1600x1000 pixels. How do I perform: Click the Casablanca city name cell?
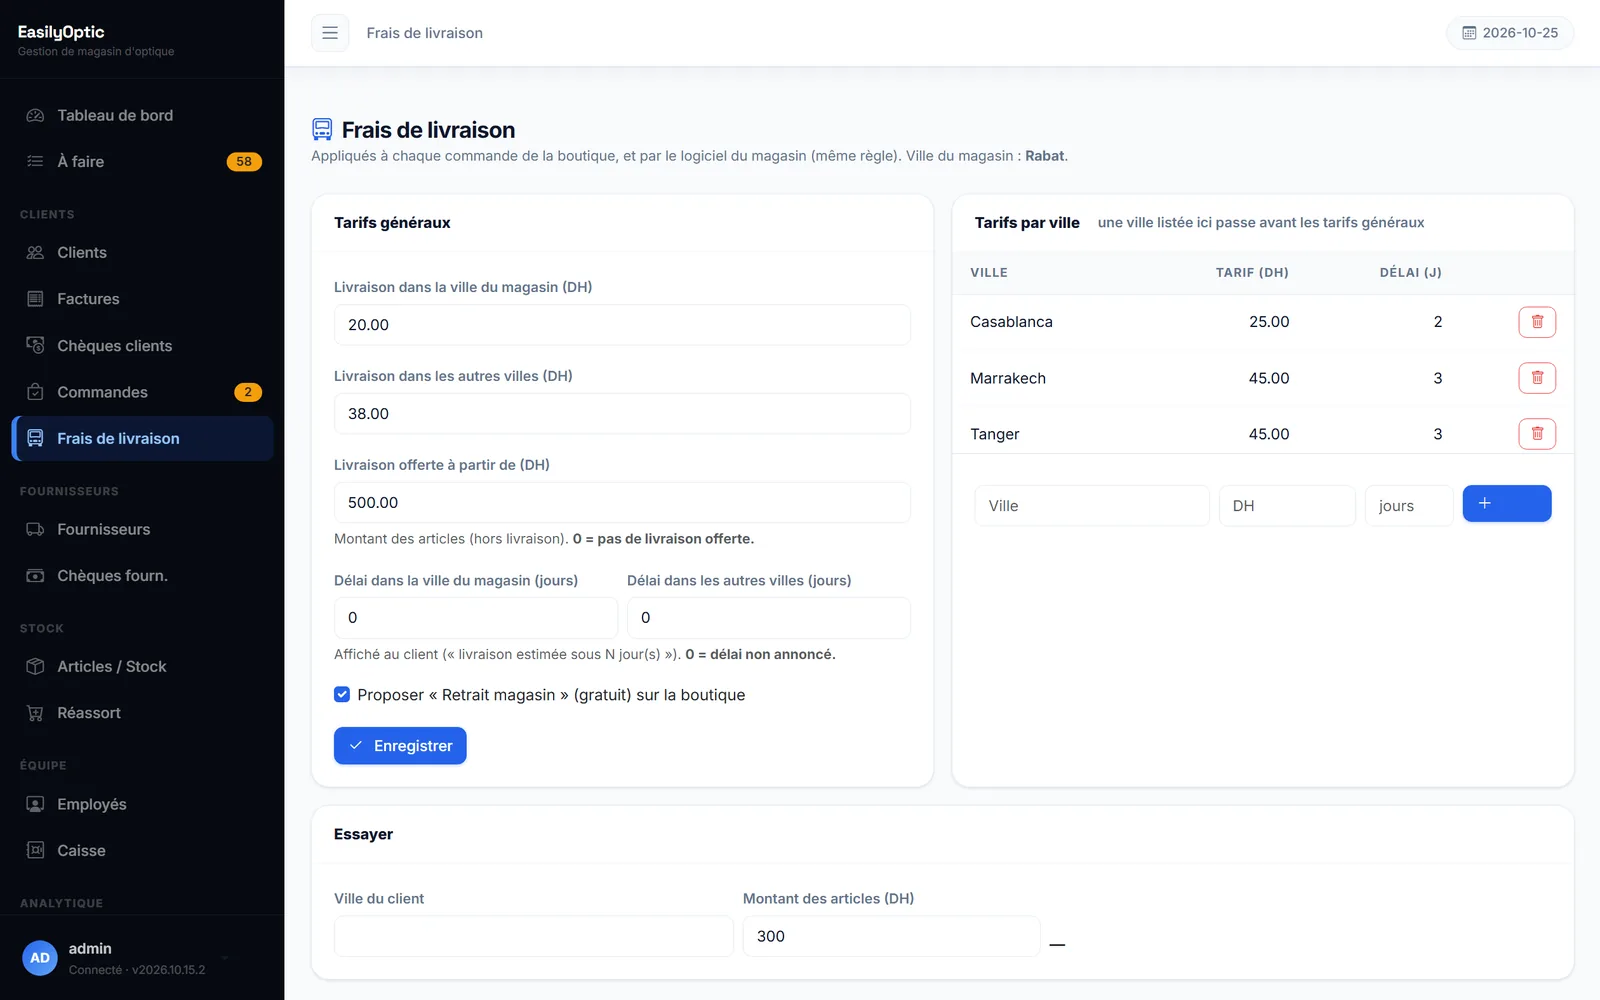click(x=1011, y=322)
